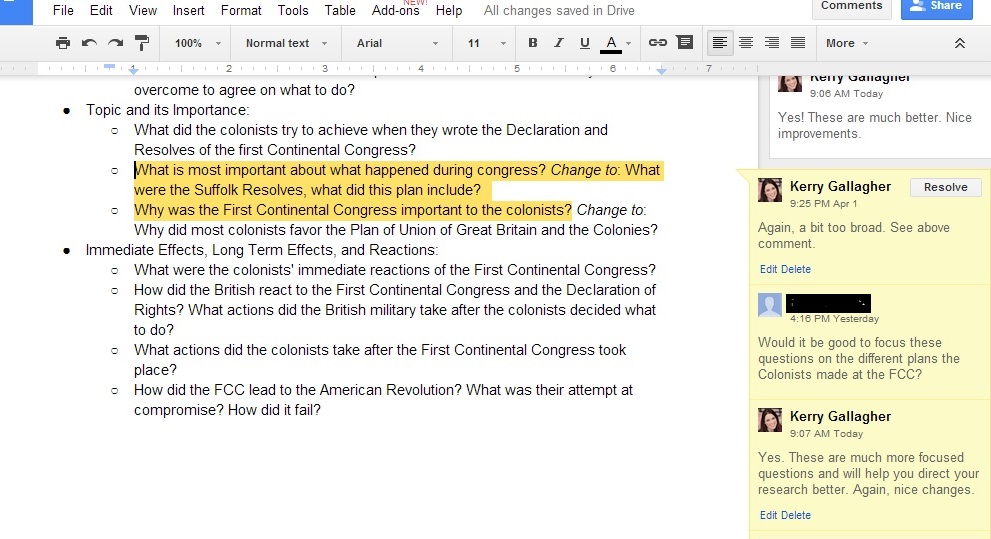Undo the last change
991x539 pixels.
click(89, 43)
